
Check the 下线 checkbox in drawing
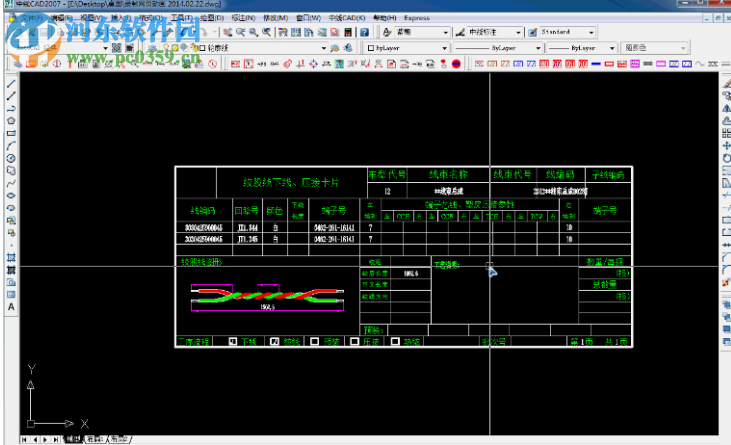coord(233,342)
